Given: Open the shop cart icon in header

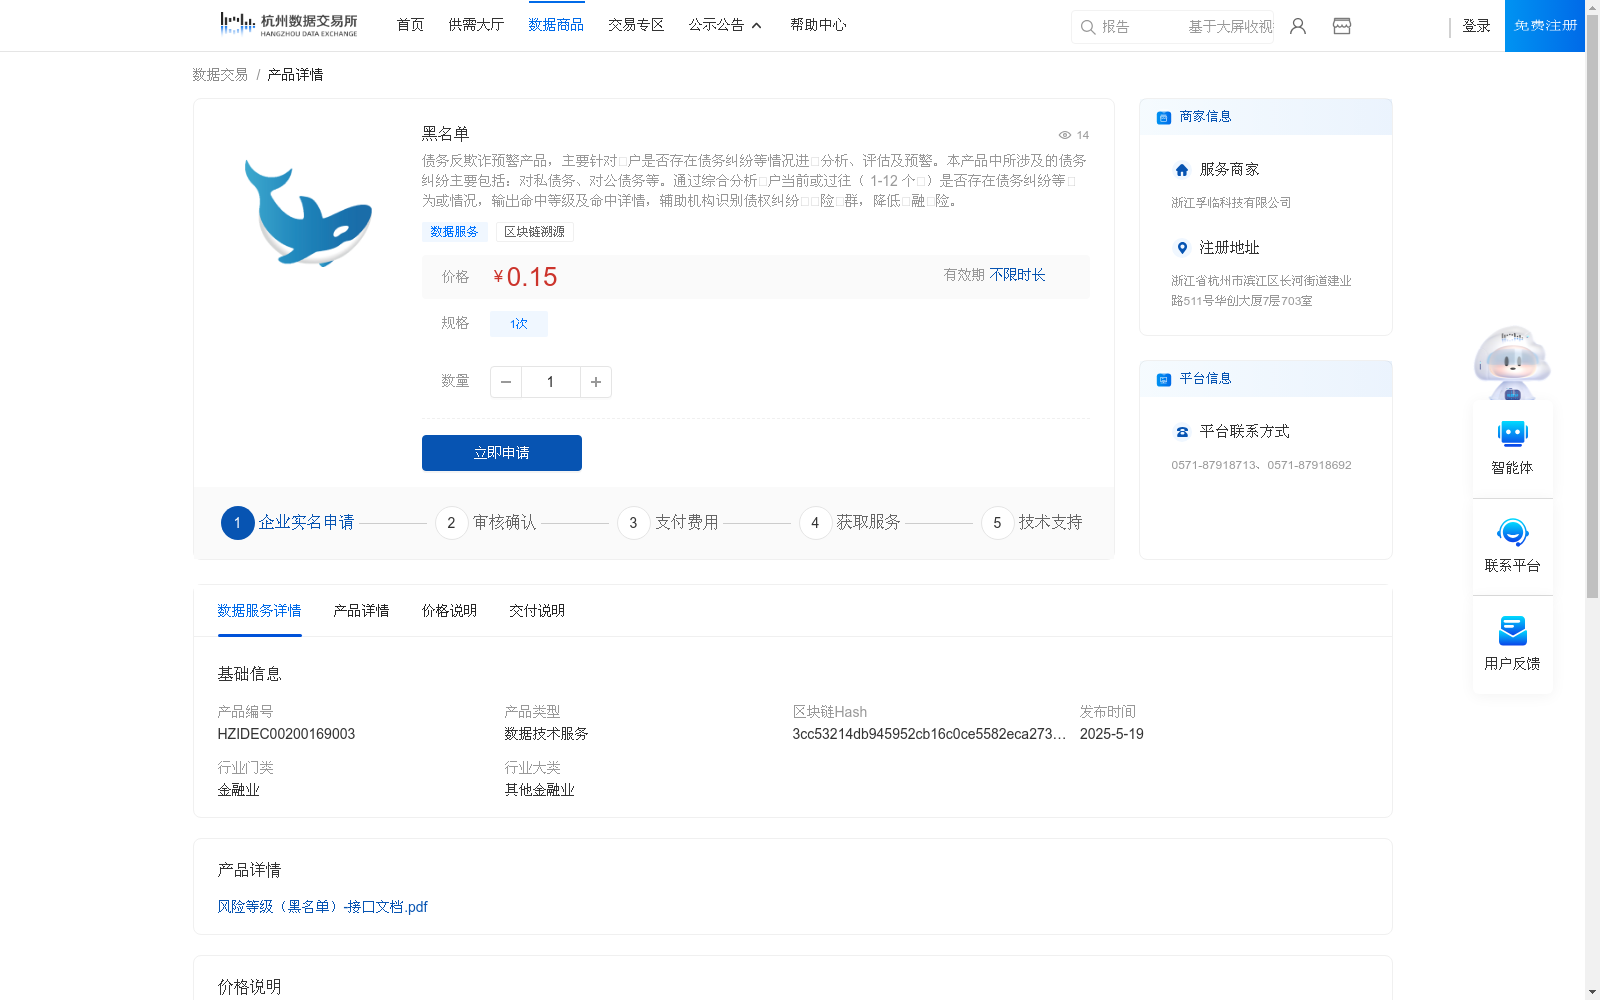Looking at the screenshot, I should [x=1342, y=26].
